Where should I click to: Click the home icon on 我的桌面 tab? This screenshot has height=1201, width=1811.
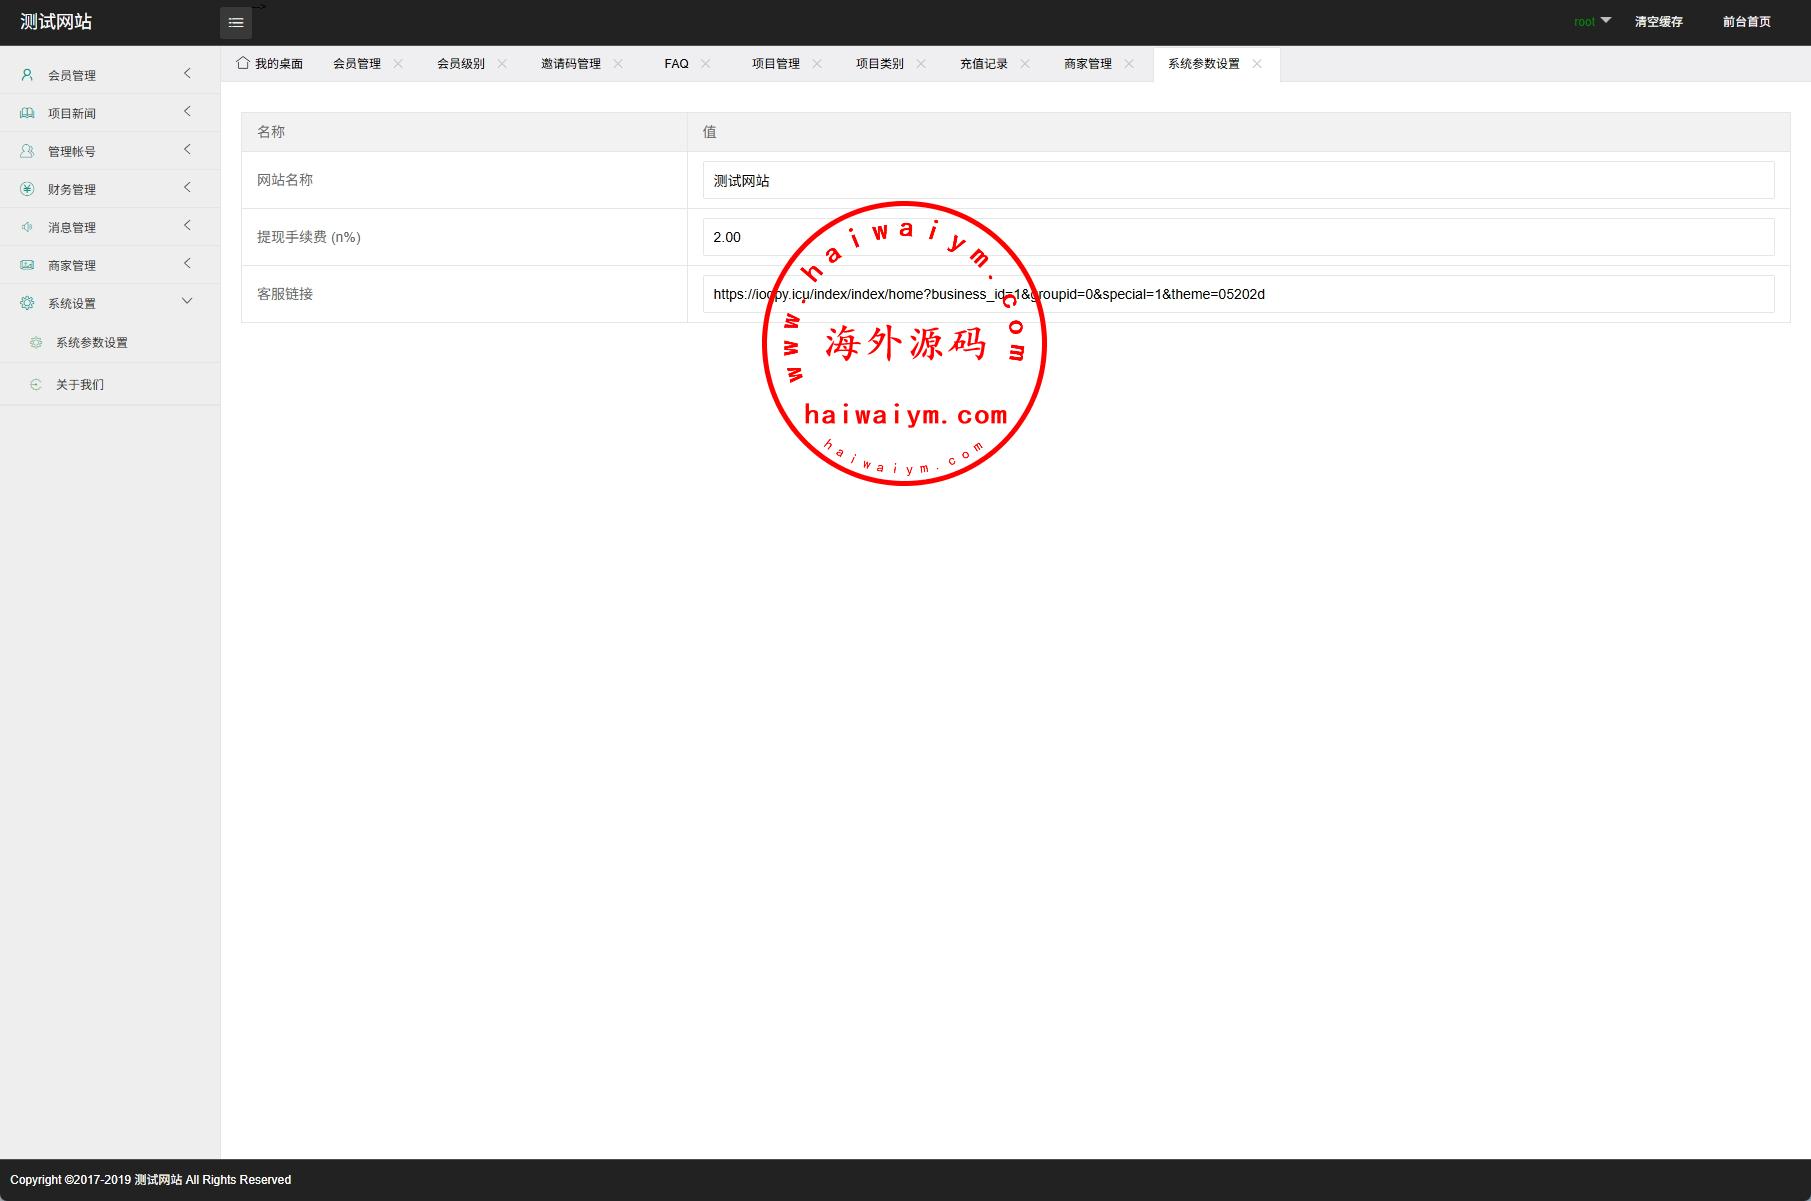point(243,63)
